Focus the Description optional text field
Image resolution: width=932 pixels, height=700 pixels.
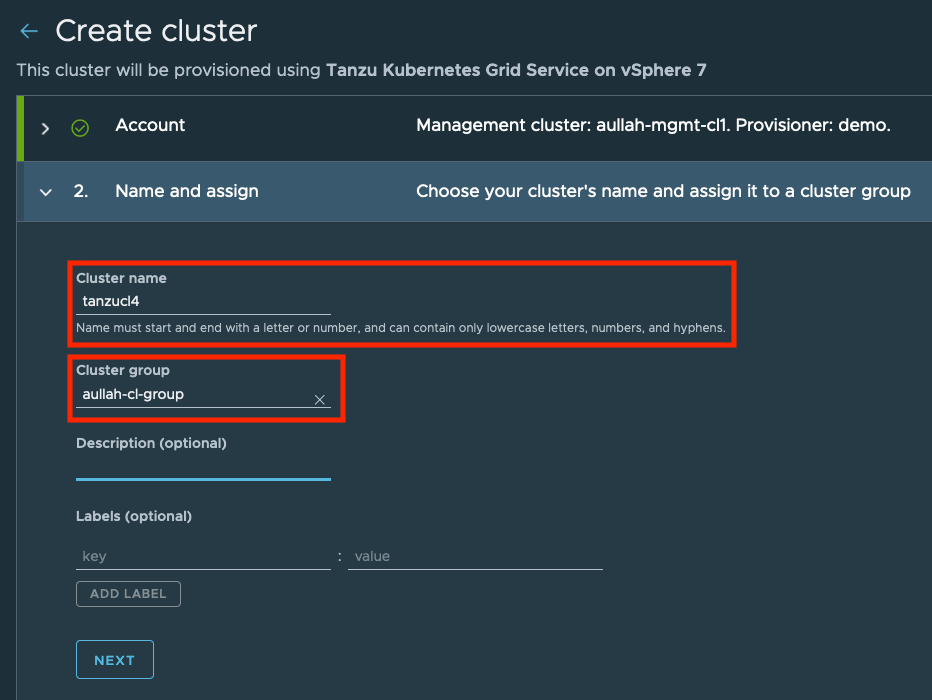point(202,466)
